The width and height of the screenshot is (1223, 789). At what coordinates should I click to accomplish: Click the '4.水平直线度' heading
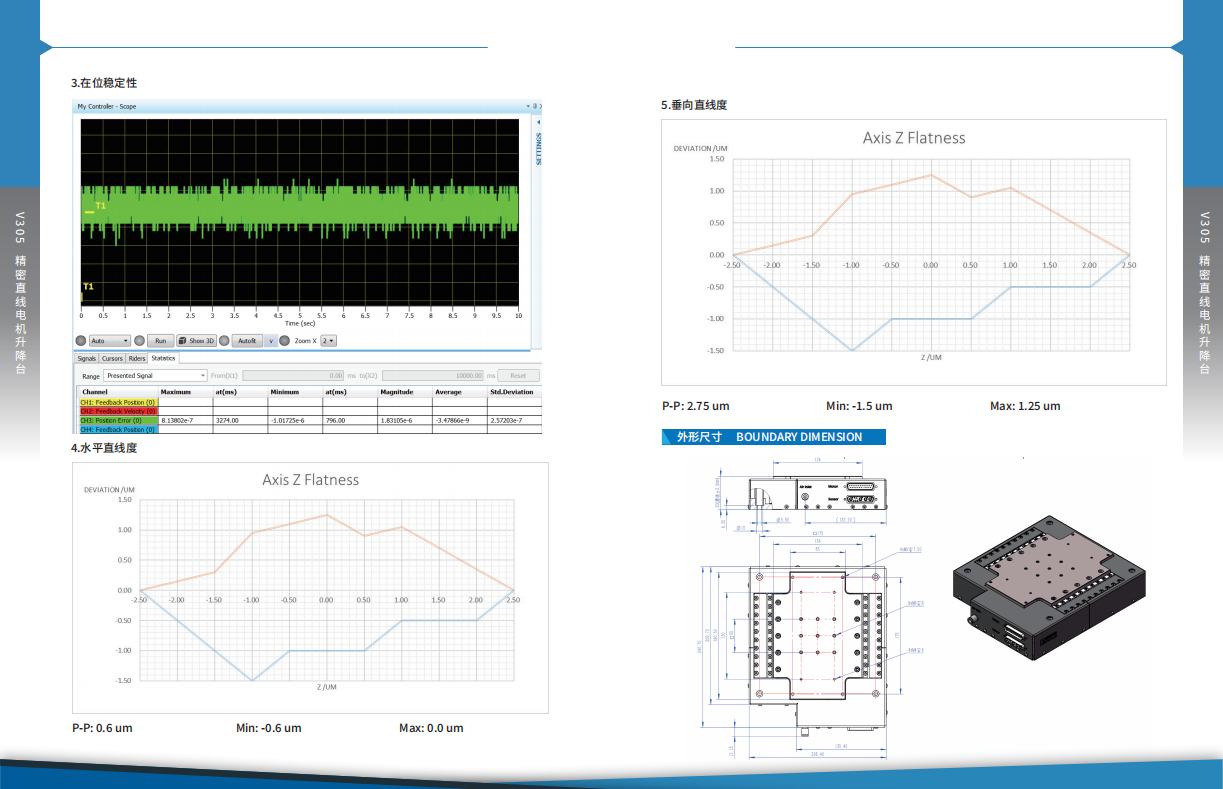[x=104, y=448]
